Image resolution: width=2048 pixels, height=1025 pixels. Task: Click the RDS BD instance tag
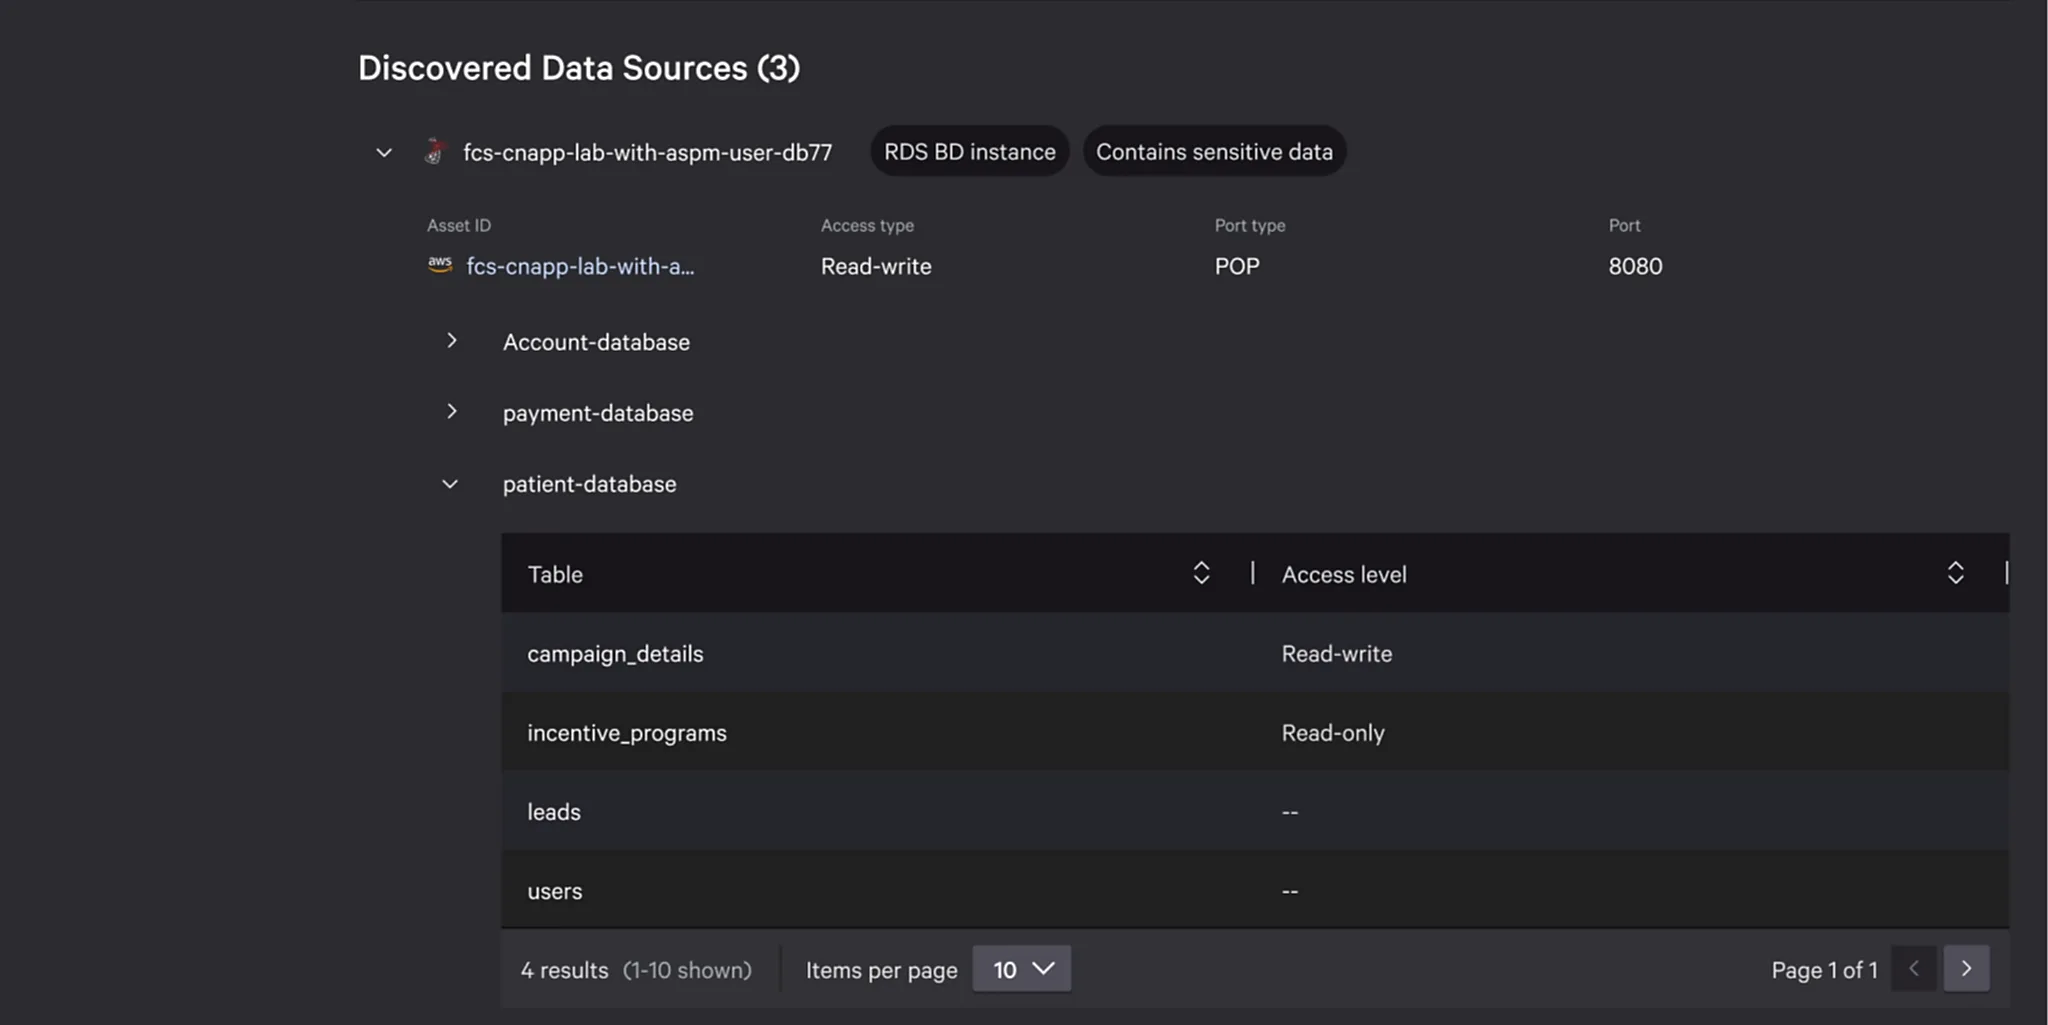tap(969, 151)
